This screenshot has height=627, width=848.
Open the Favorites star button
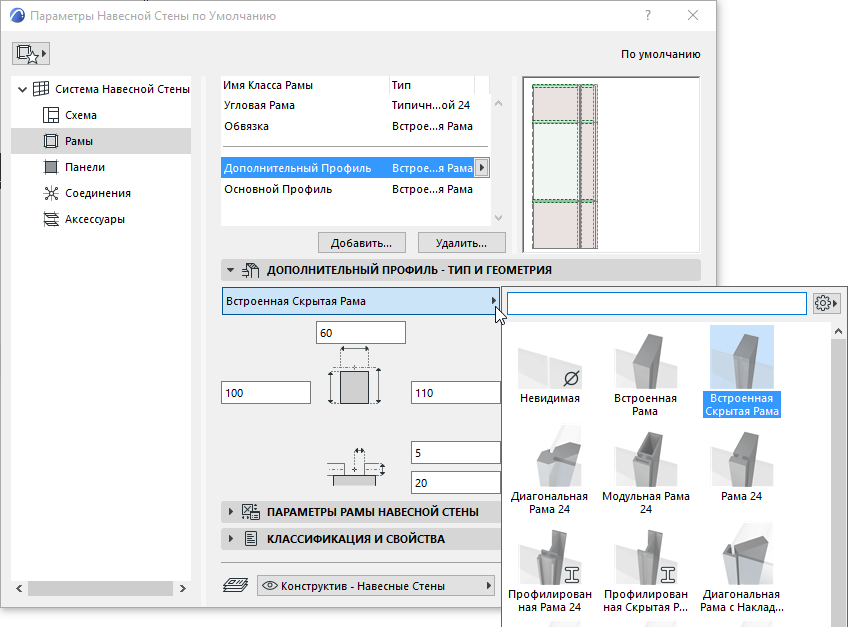click(31, 53)
